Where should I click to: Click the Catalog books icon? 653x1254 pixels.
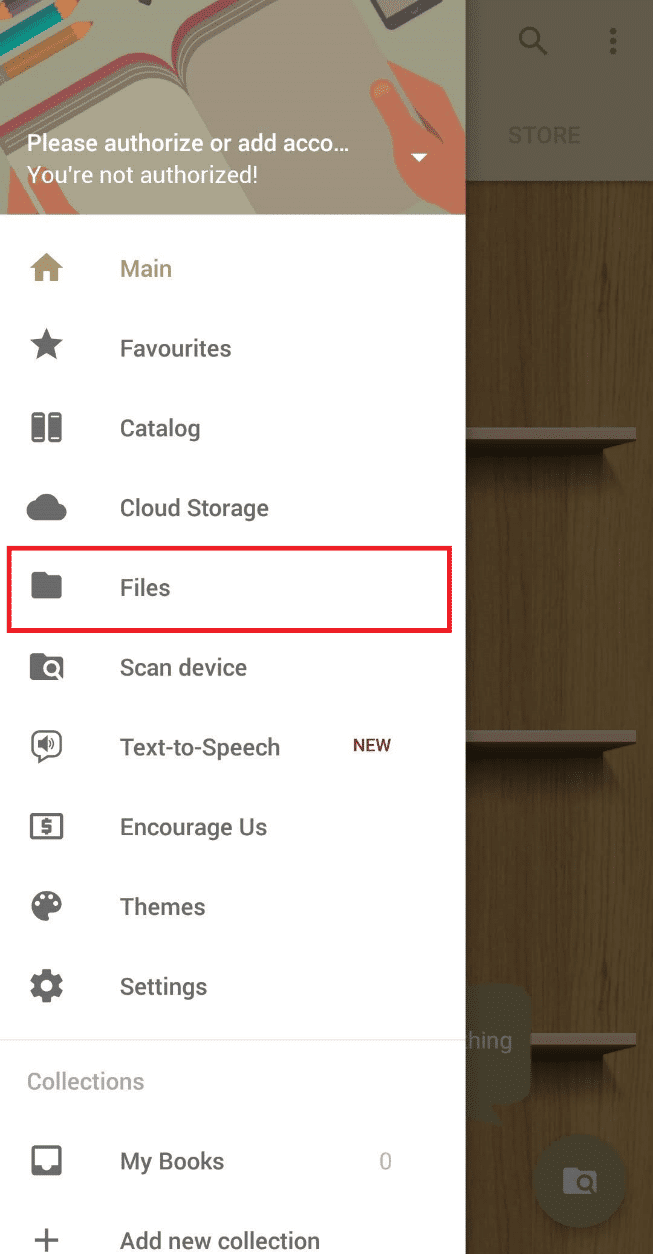coord(46,427)
